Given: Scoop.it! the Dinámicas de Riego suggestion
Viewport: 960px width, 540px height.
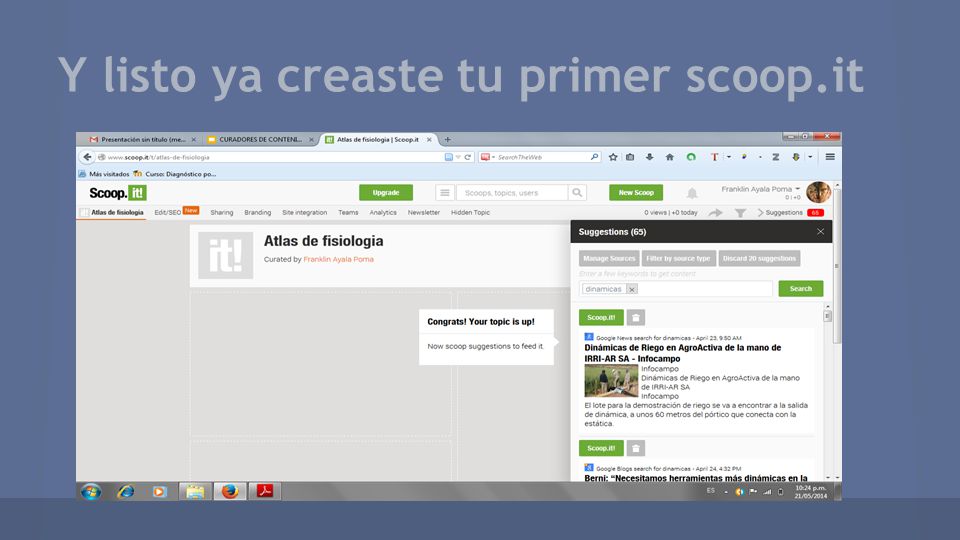Looking at the screenshot, I should pyautogui.click(x=601, y=318).
